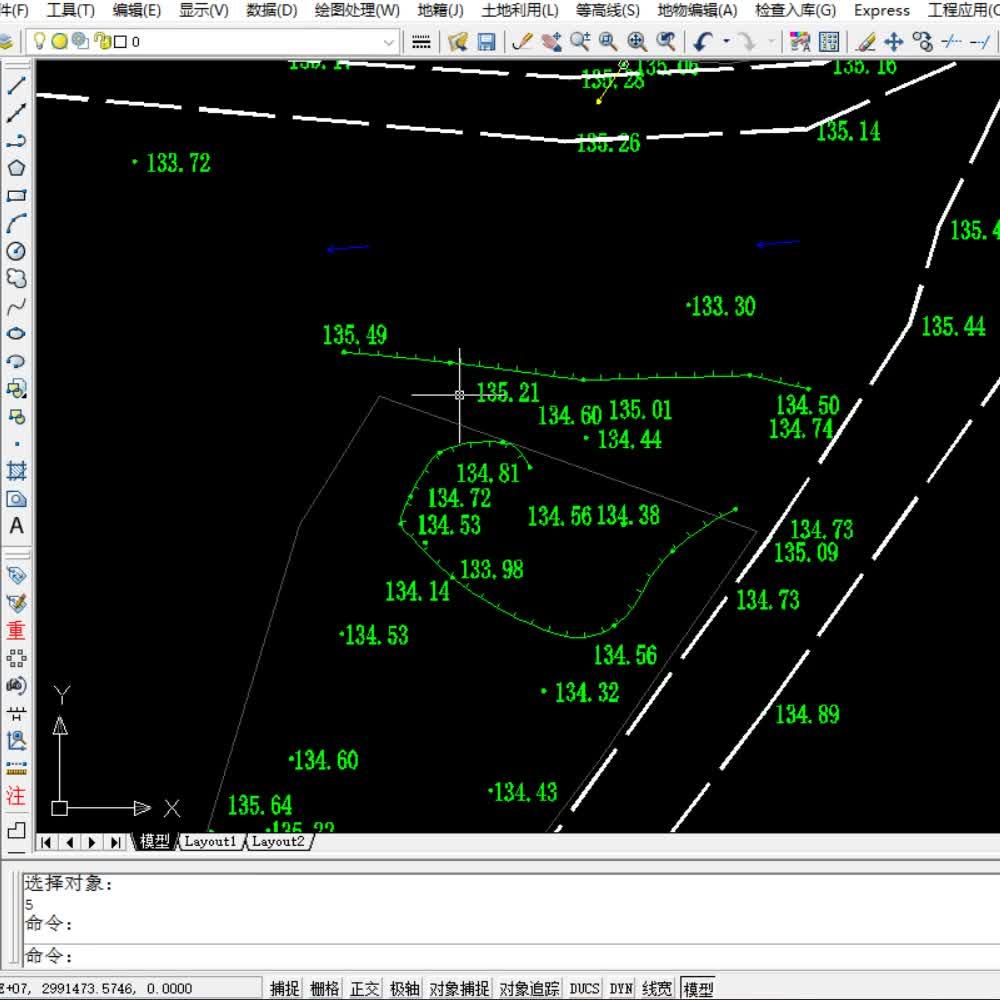Click the layer color swatch square
1000x1000 pixels.
120,42
